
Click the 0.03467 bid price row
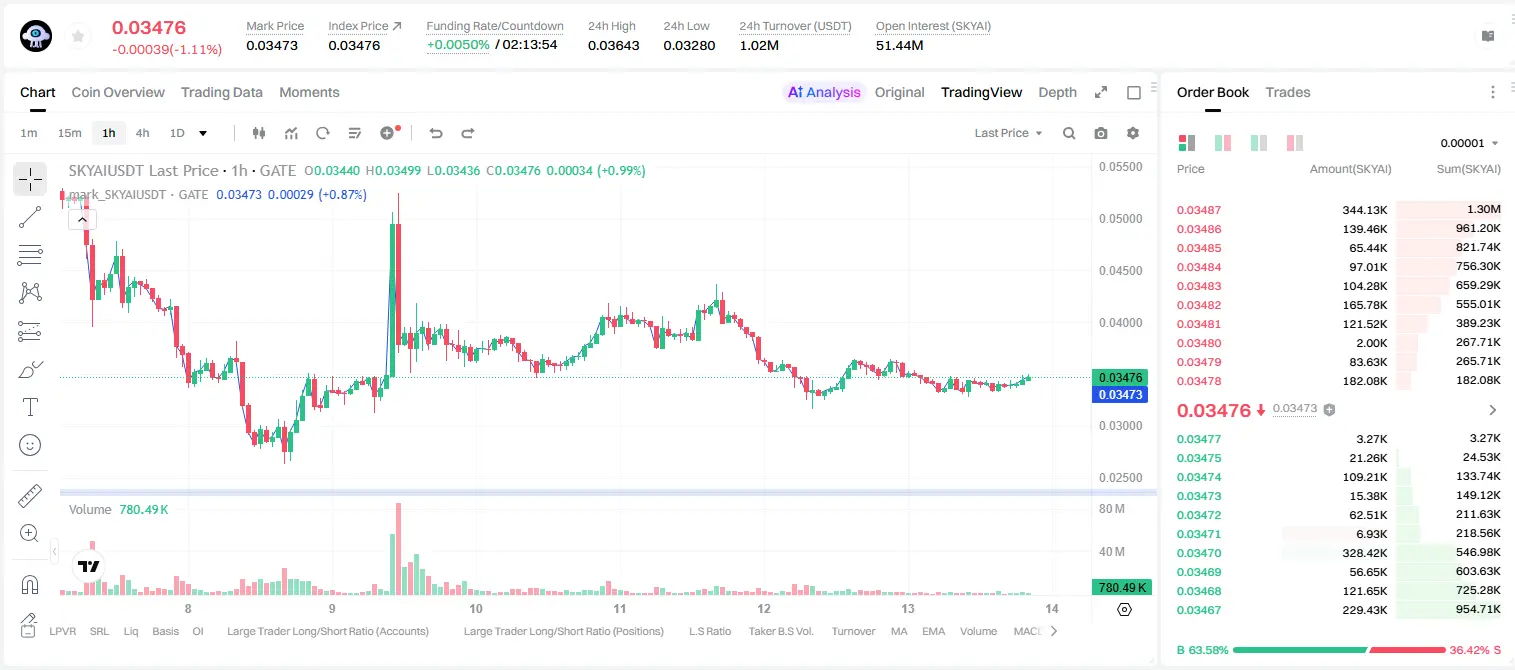click(x=1338, y=610)
